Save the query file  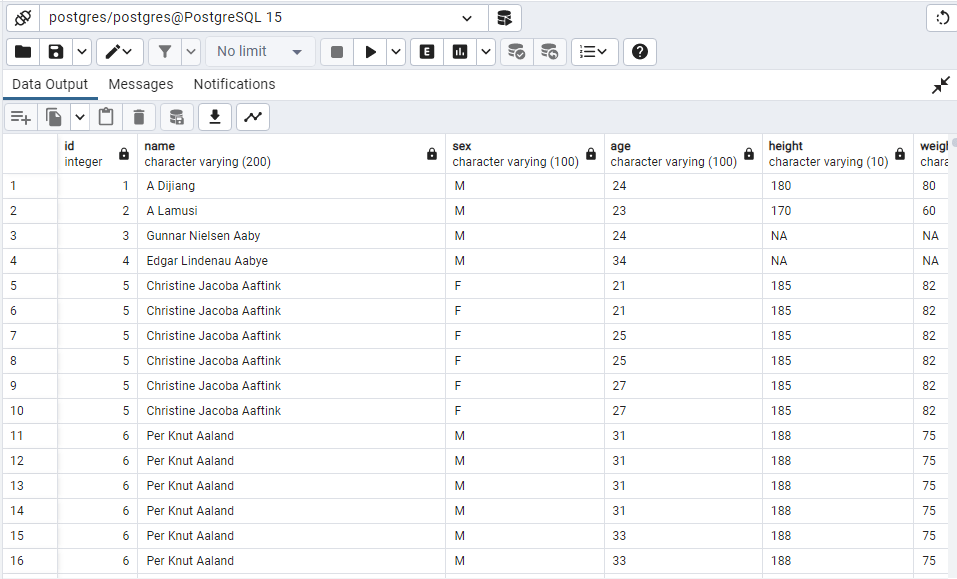click(x=56, y=52)
